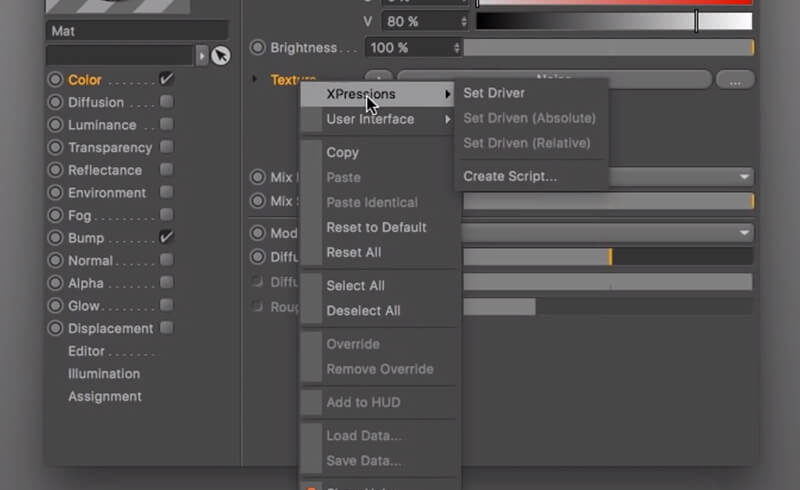
Task: Click the animation dot next to Luminance
Action: pos(55,125)
